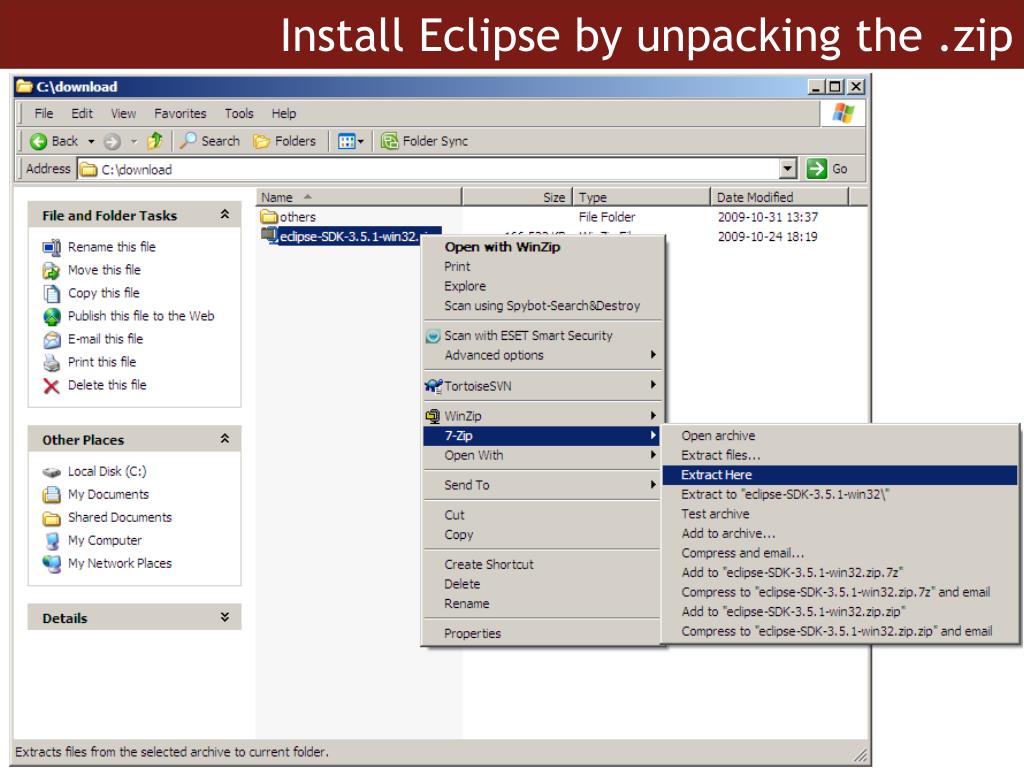Open the Shared Documents folder icon
Screen dimensions: 1024x768
click(x=52, y=518)
